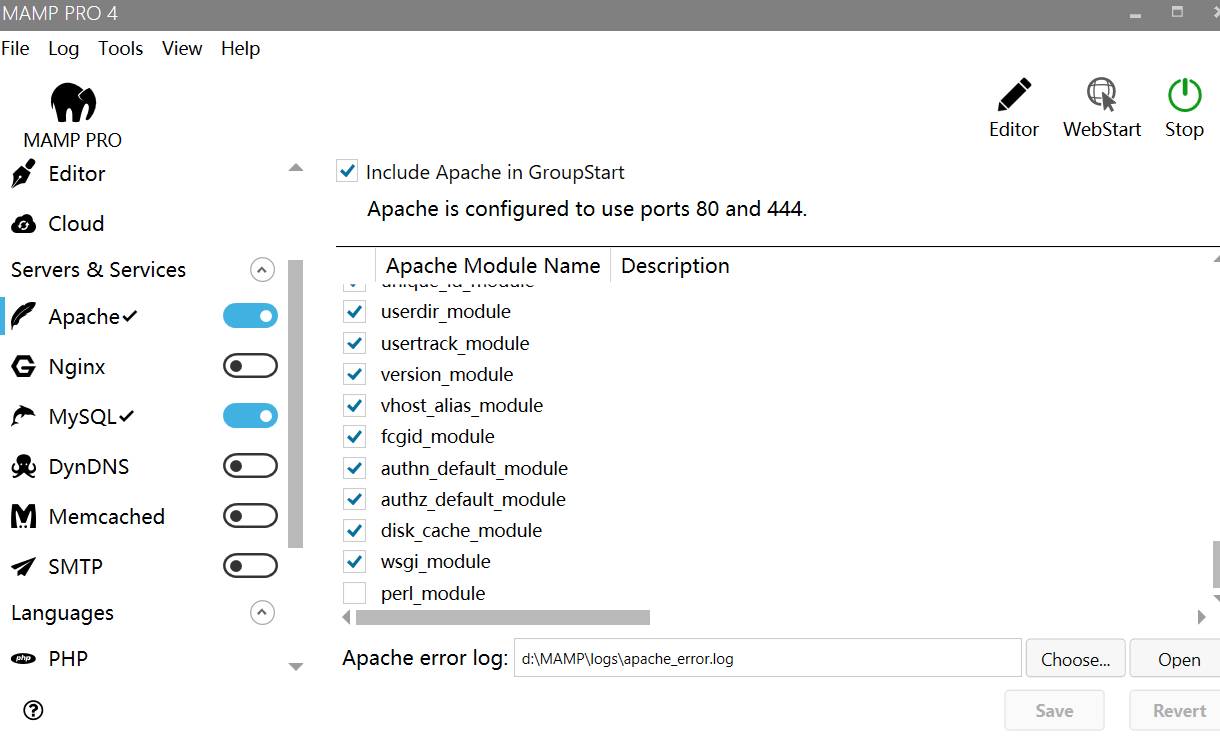
Task: Expand the Languages section
Action: (x=262, y=613)
